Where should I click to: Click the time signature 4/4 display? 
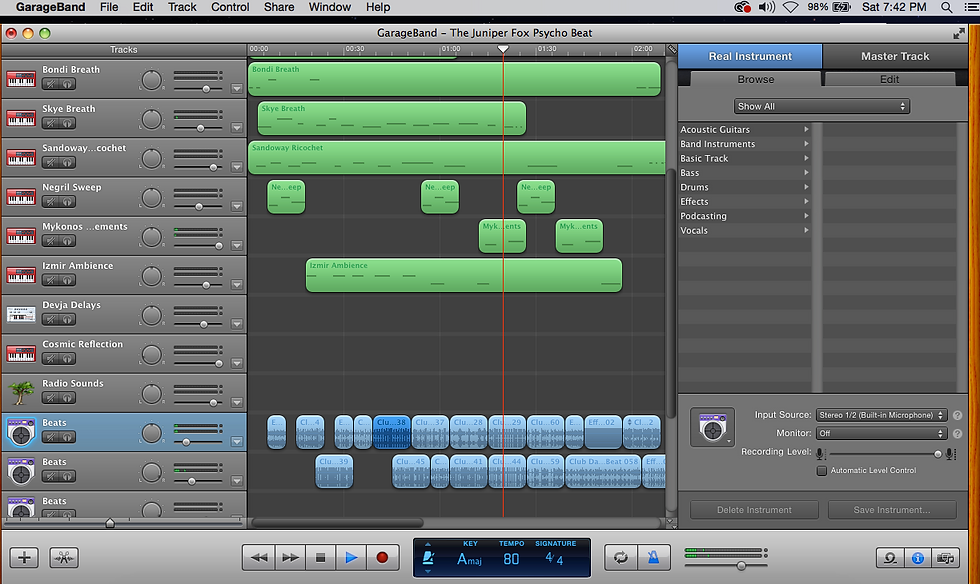point(554,559)
